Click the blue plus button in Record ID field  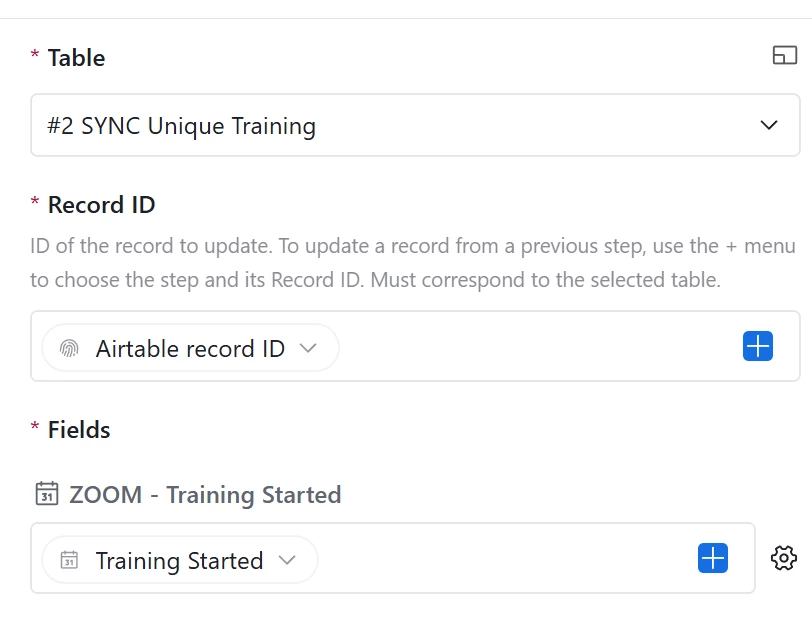point(758,346)
